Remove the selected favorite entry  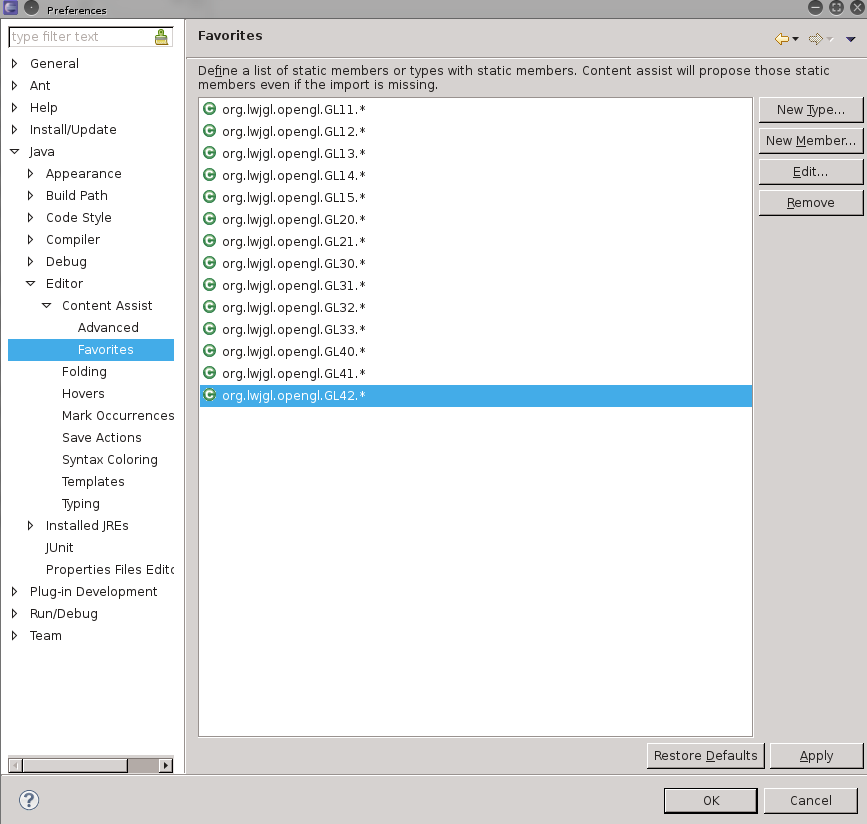[811, 202]
